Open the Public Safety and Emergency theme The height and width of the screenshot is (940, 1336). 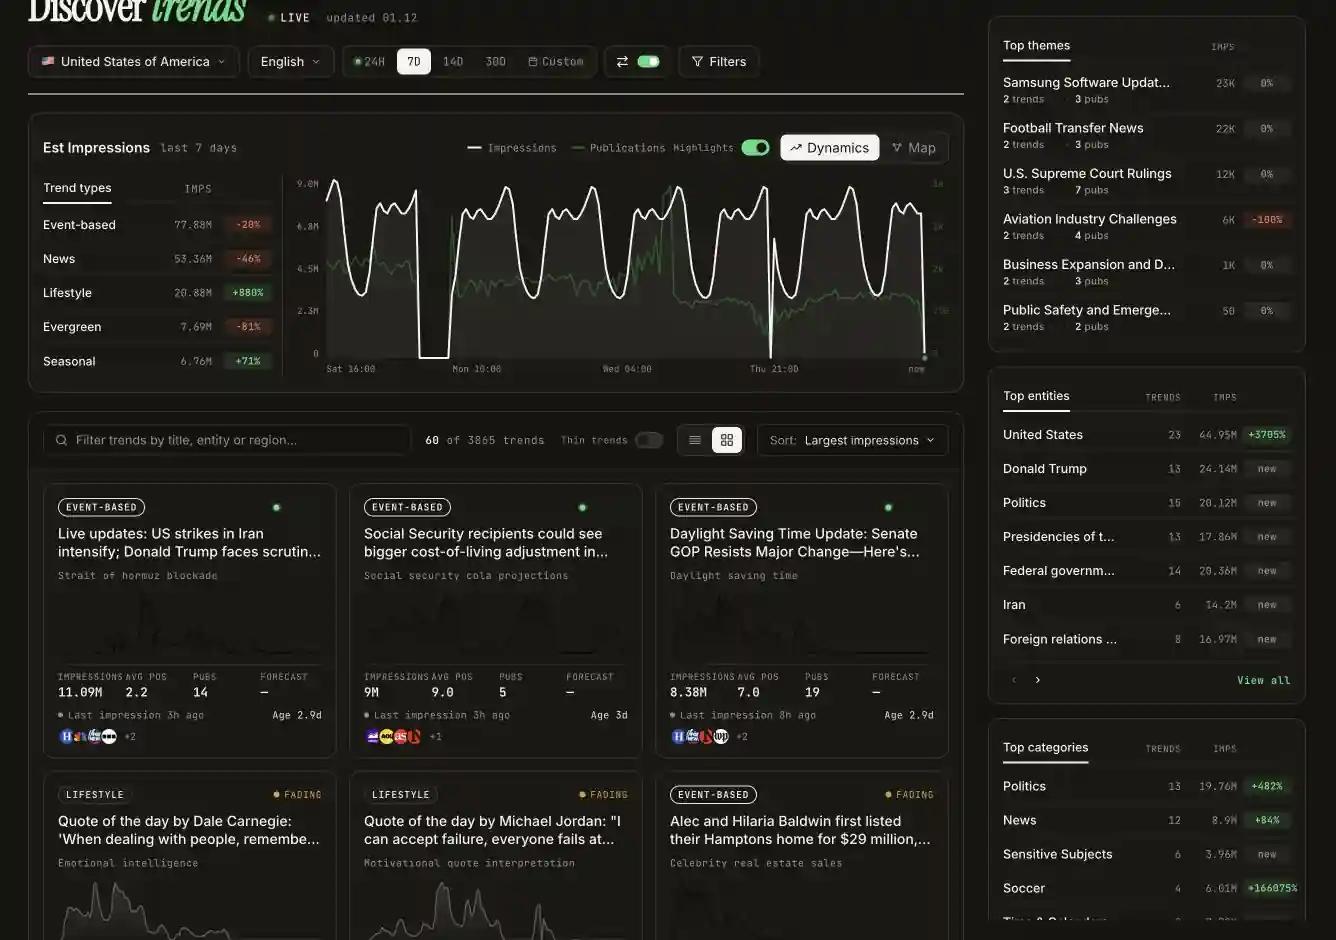point(1146,317)
